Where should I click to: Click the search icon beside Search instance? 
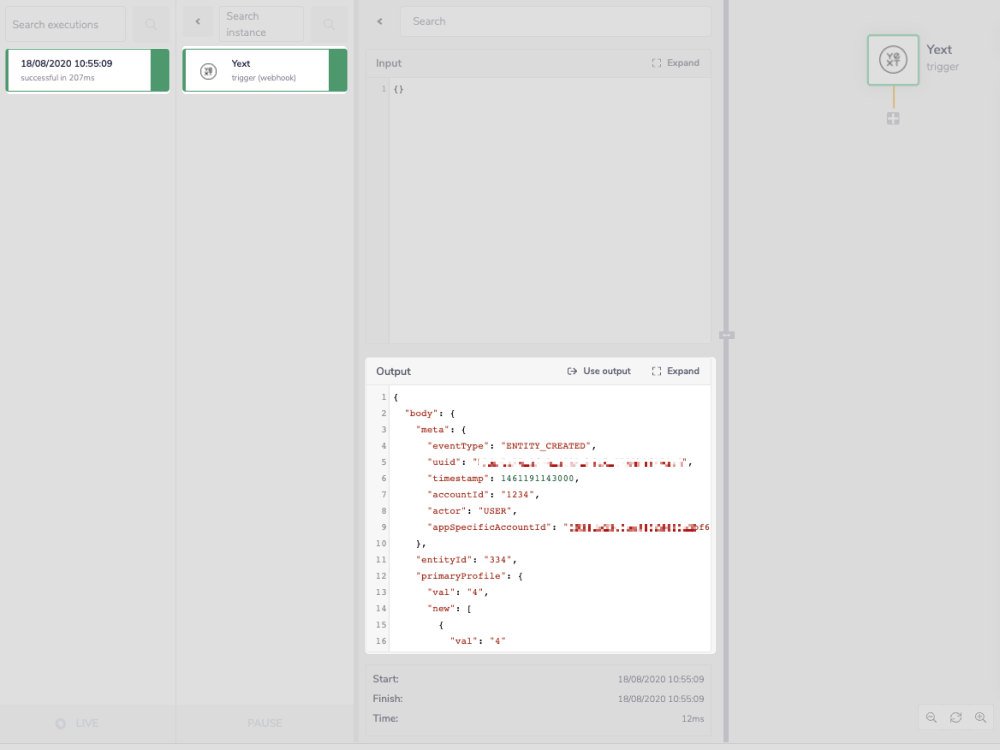(329, 23)
